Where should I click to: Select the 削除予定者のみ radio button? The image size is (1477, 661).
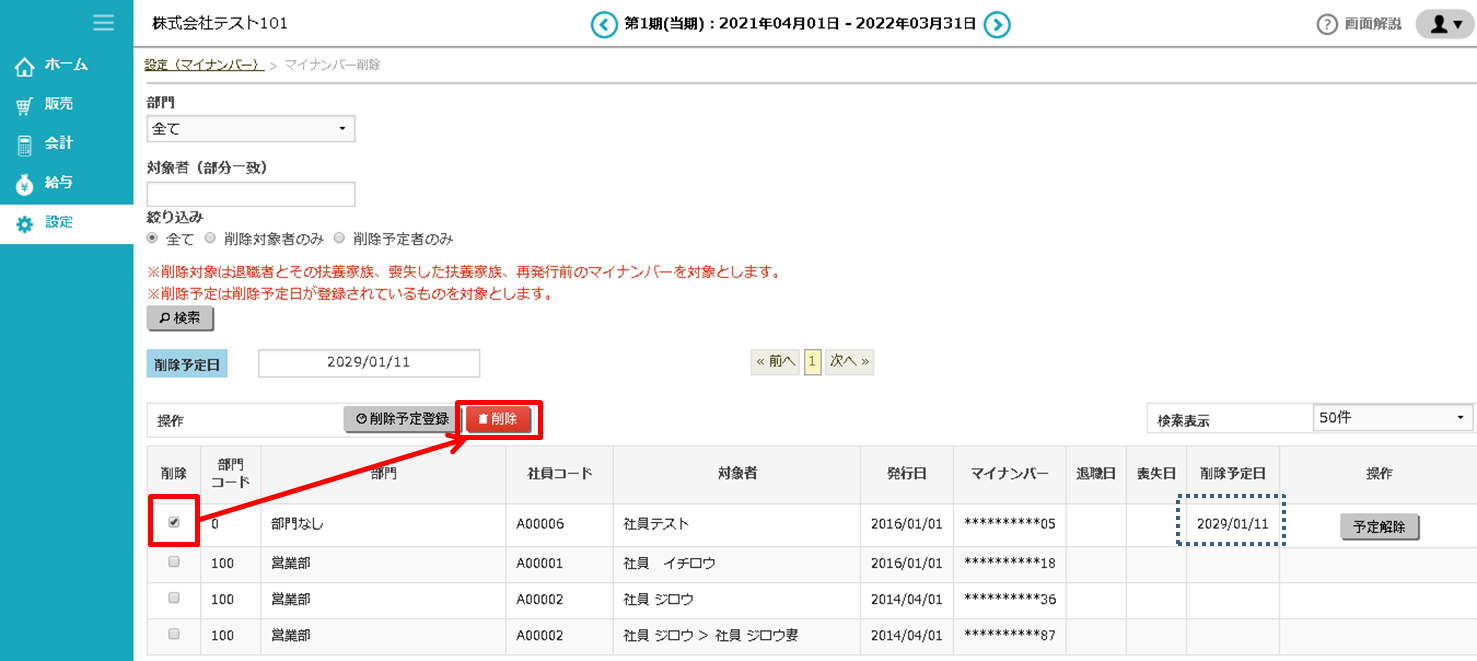pos(339,239)
